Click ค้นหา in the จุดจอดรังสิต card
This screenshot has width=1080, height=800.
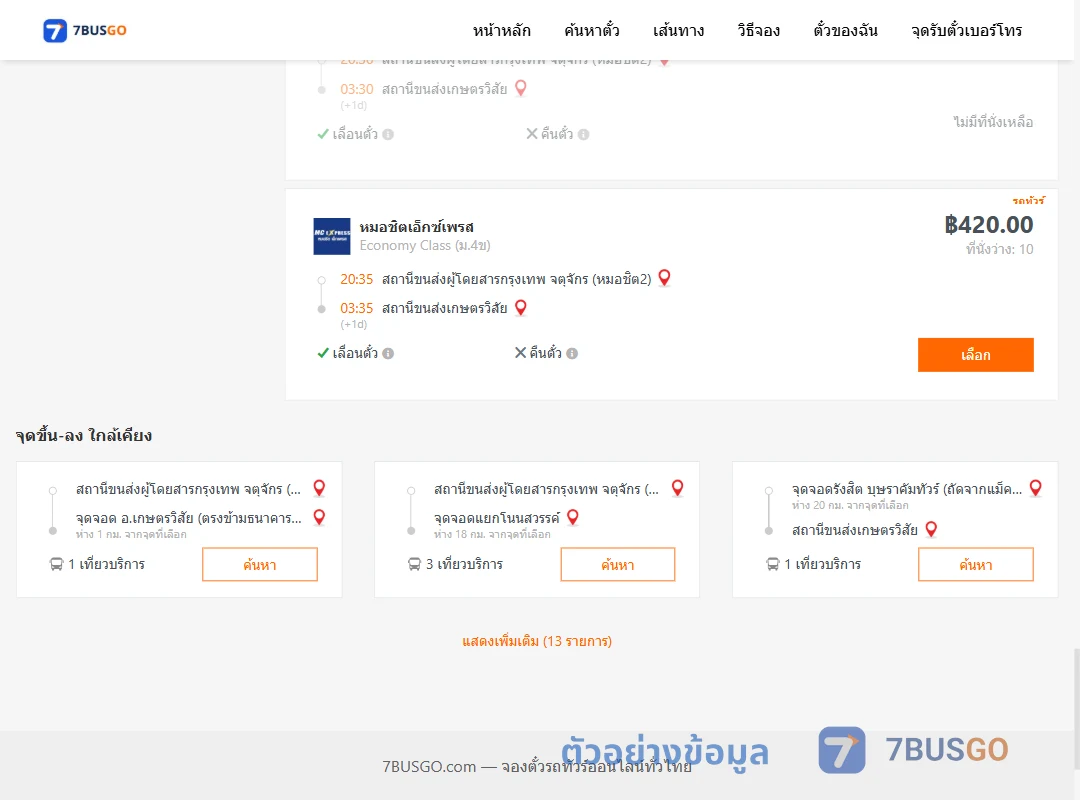coord(975,564)
